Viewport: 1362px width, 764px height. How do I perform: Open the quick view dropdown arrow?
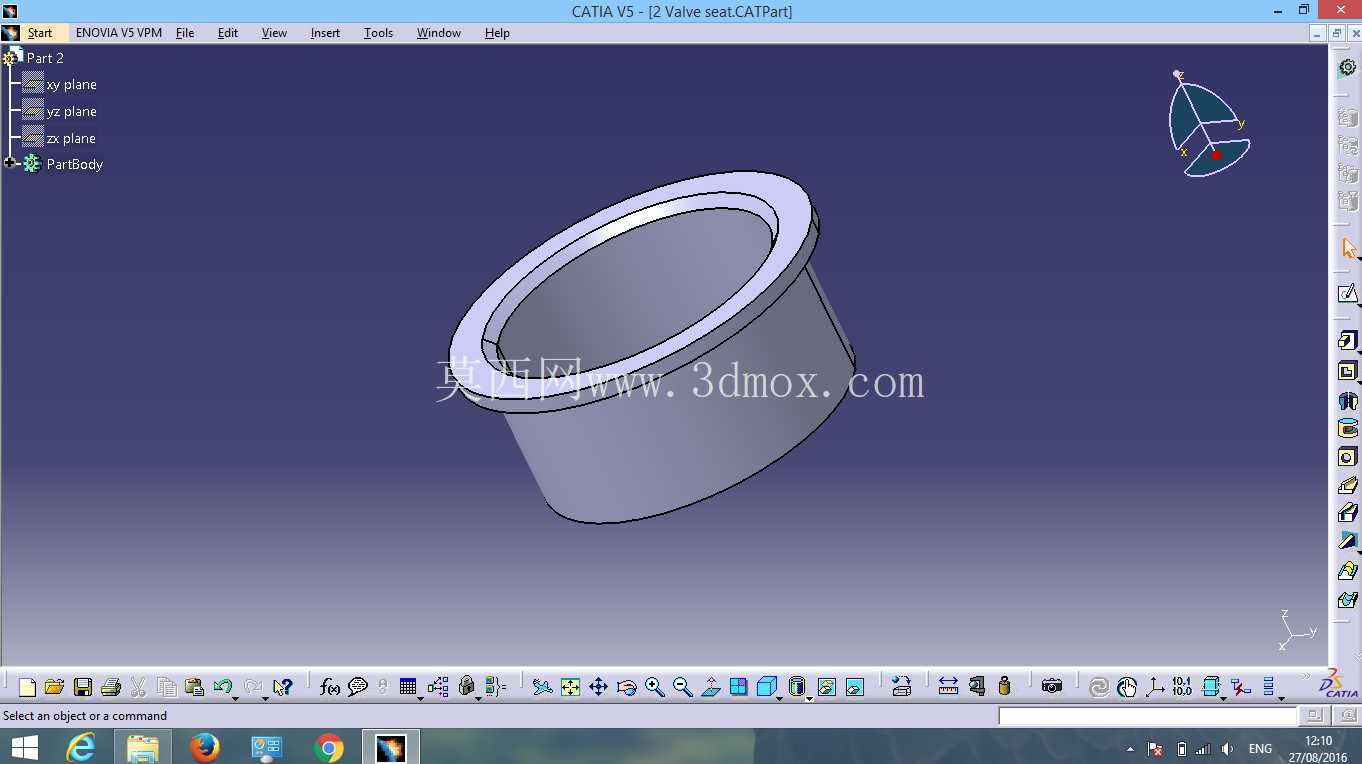click(x=780, y=697)
